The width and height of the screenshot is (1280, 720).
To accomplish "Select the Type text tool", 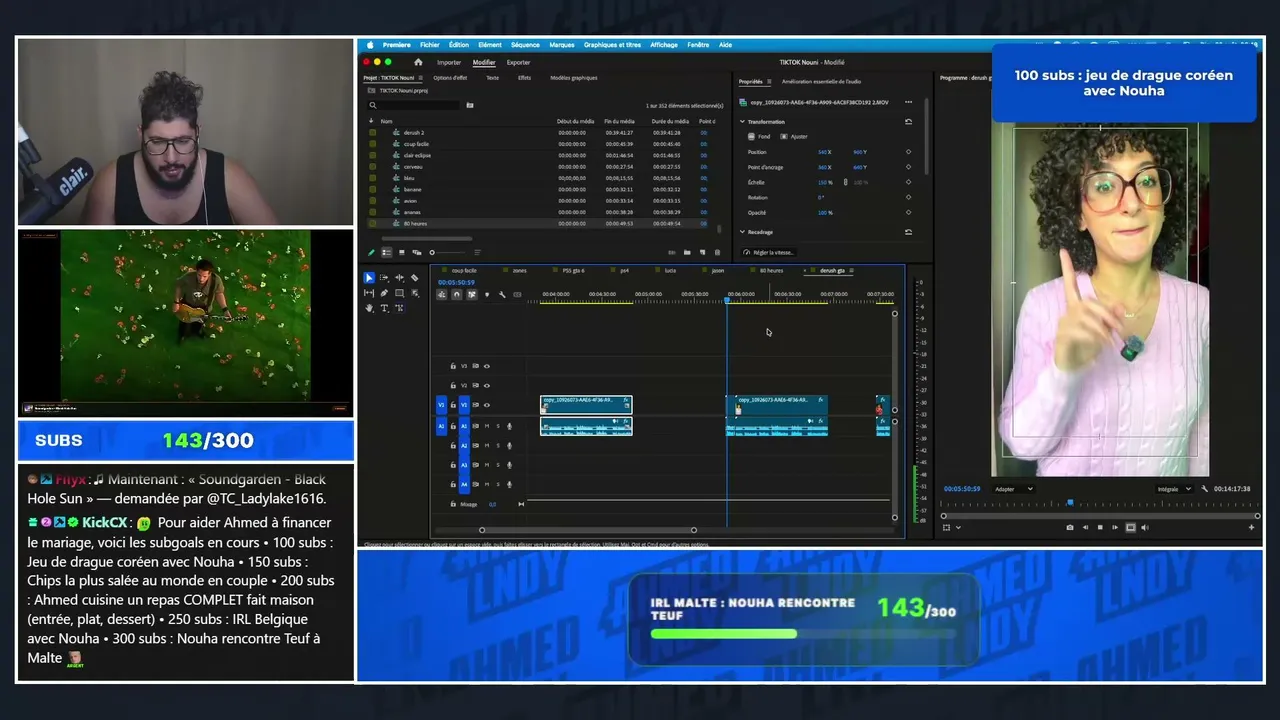I will (x=384, y=308).
